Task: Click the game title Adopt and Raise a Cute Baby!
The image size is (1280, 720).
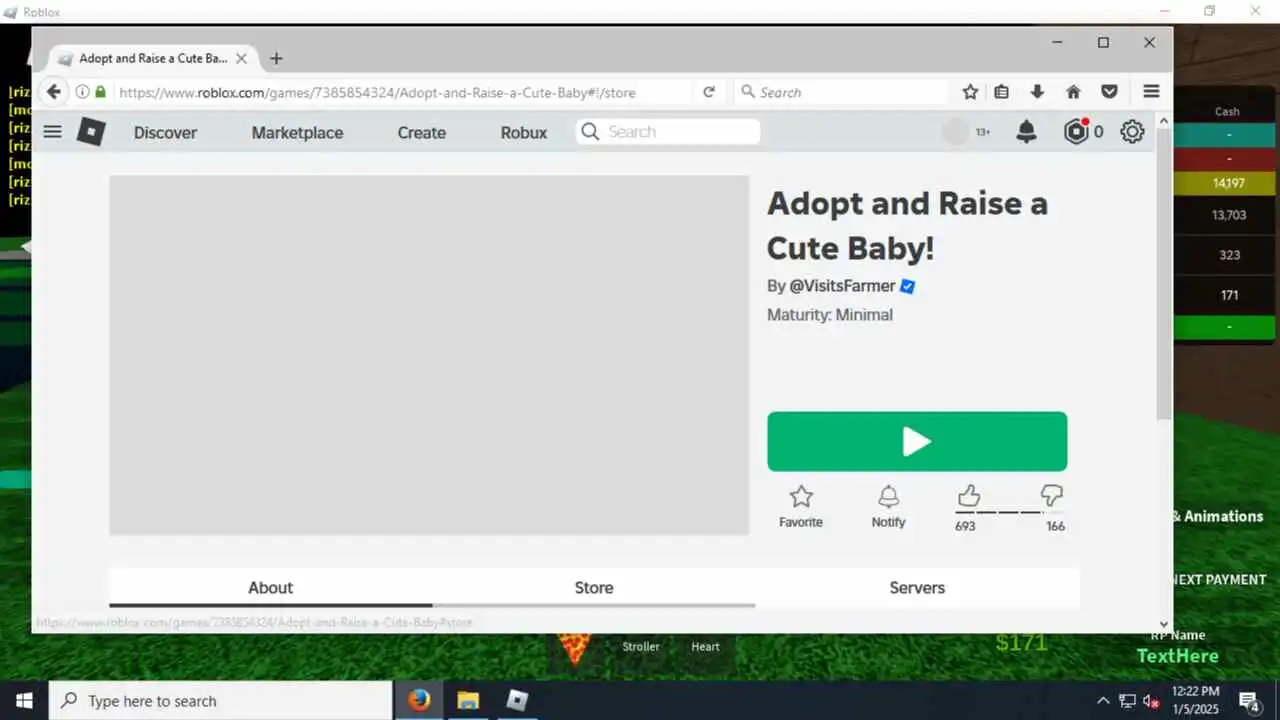Action: point(907,225)
